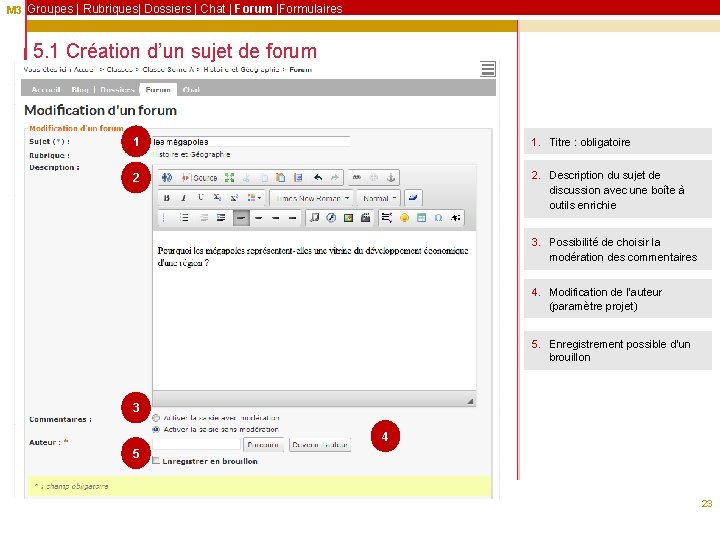Image resolution: width=720 pixels, height=540 pixels.
Task: Click the paste from Word icon
Action: (298, 178)
